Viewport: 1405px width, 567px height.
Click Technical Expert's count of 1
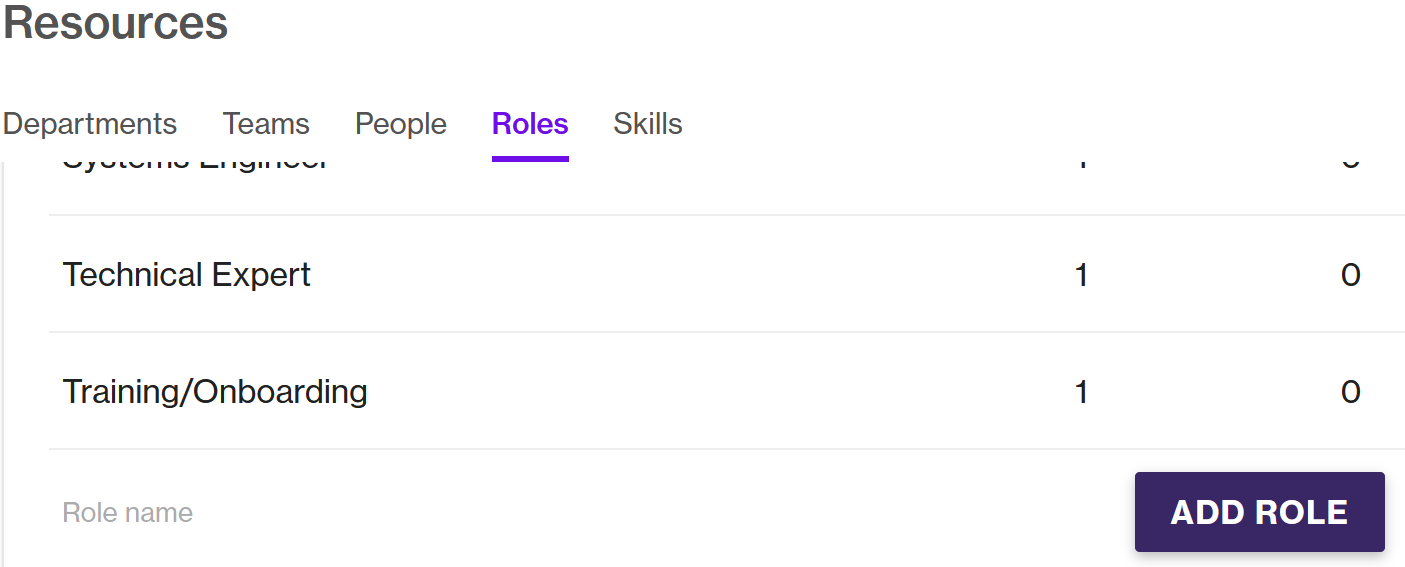(x=1081, y=275)
